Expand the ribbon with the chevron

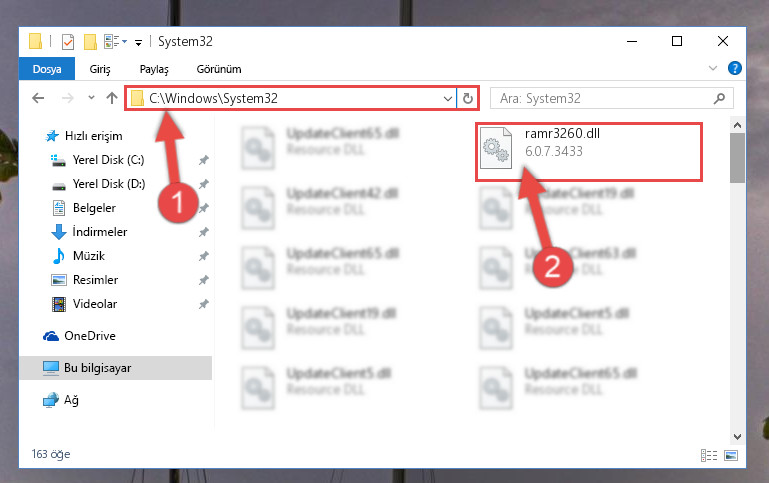point(713,68)
